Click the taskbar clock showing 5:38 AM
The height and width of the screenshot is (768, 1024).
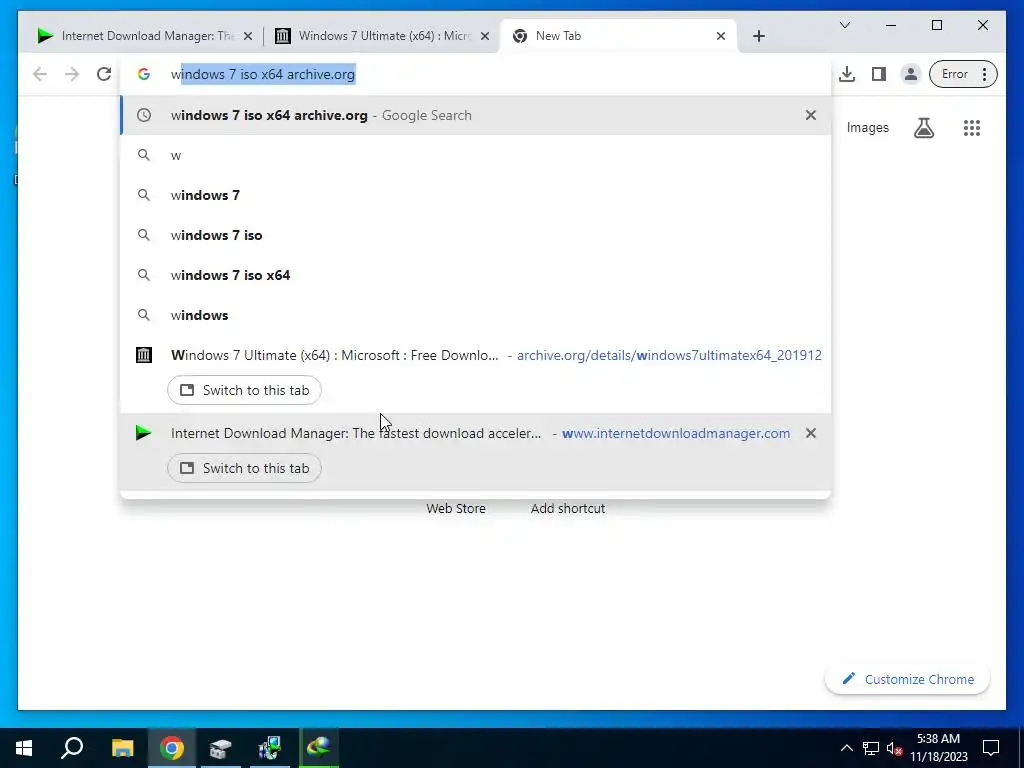pos(938,748)
